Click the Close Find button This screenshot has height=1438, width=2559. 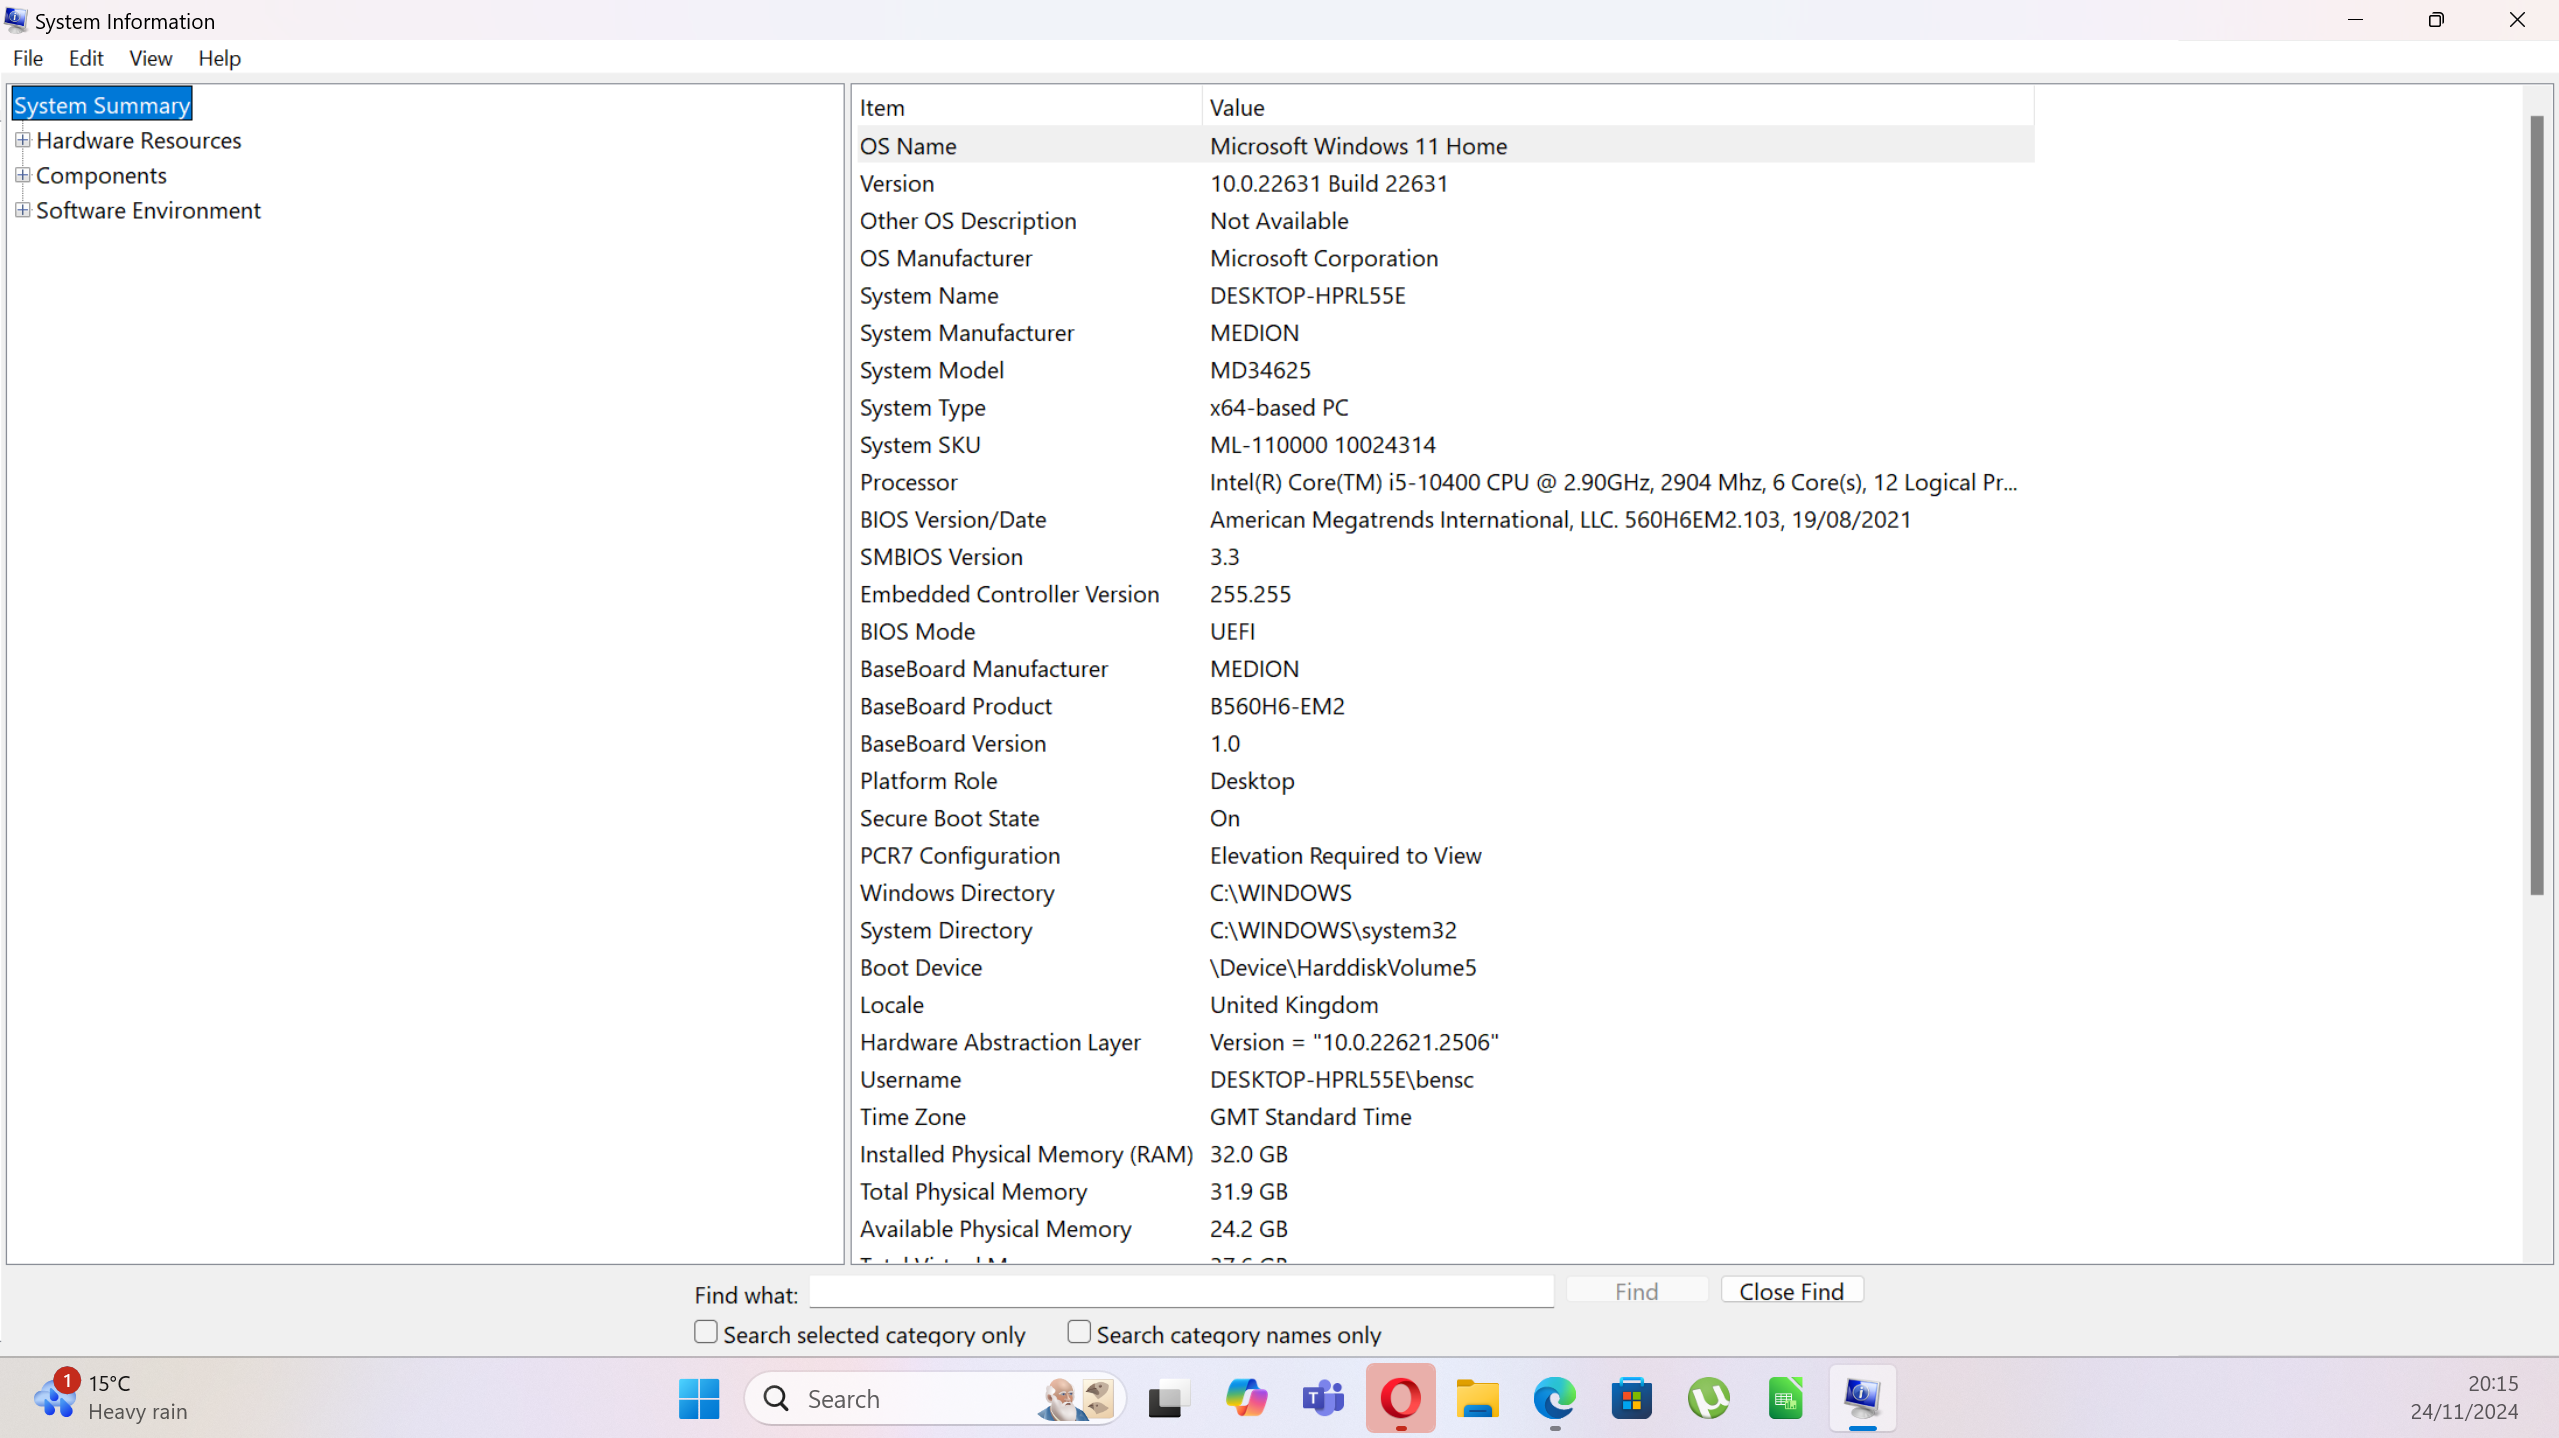(1791, 1290)
